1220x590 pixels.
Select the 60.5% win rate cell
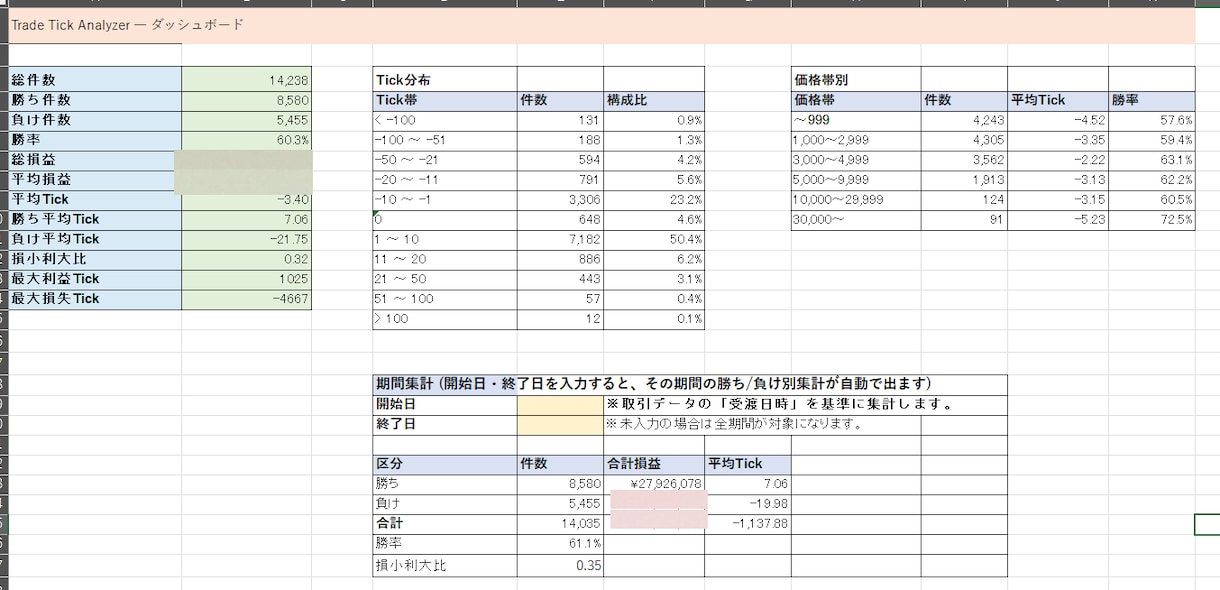pos(1152,200)
